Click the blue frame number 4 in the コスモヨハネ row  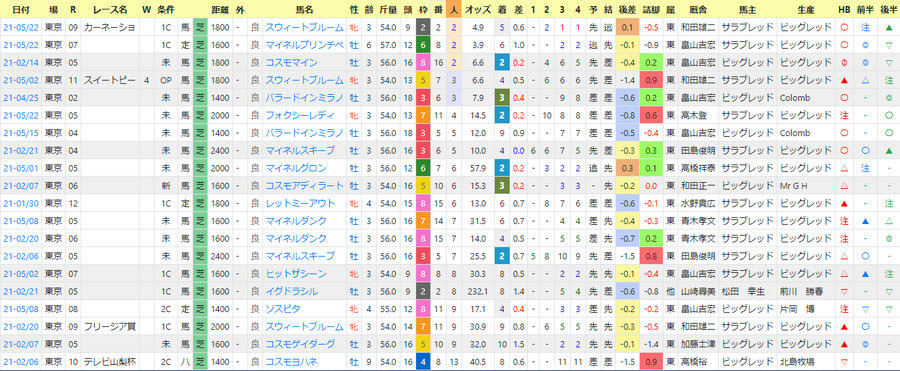pos(422,362)
